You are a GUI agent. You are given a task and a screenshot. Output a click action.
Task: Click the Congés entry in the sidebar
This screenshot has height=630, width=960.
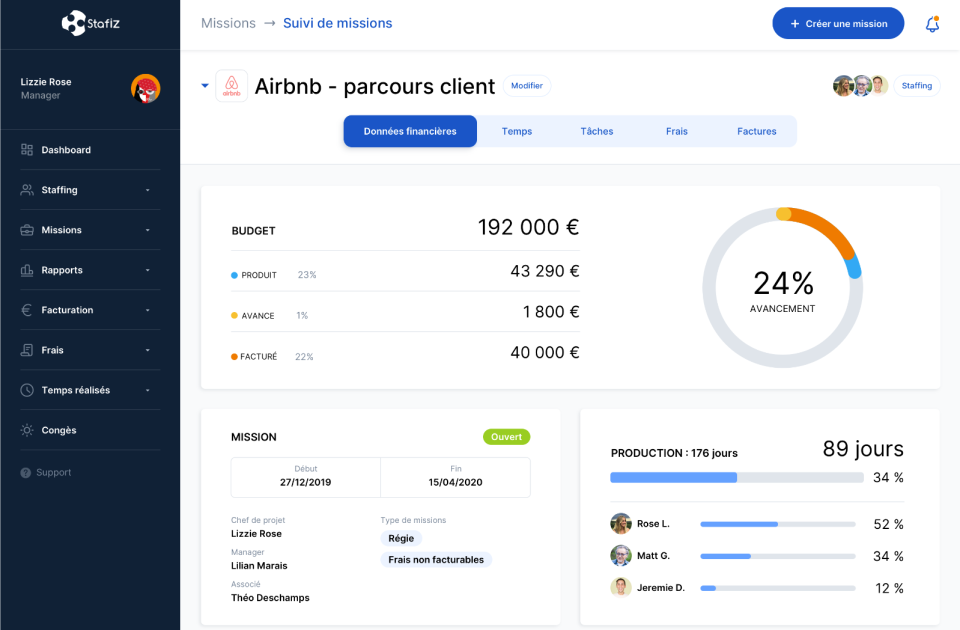click(x=57, y=429)
